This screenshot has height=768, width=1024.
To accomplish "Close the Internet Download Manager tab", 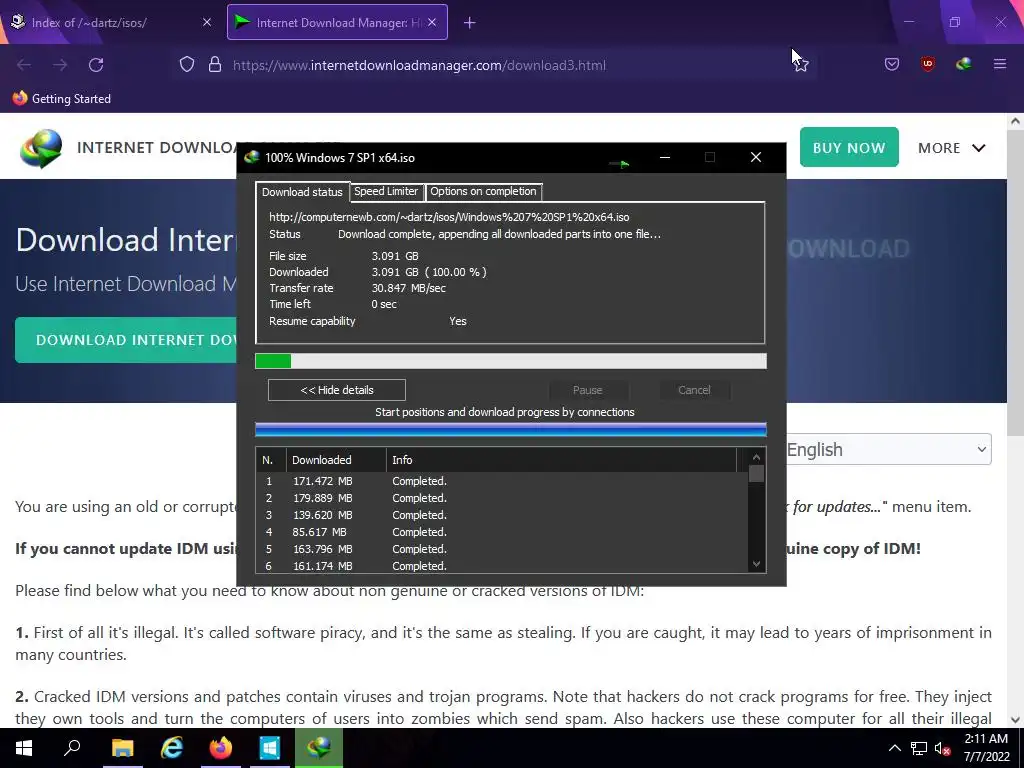I will coord(432,22).
